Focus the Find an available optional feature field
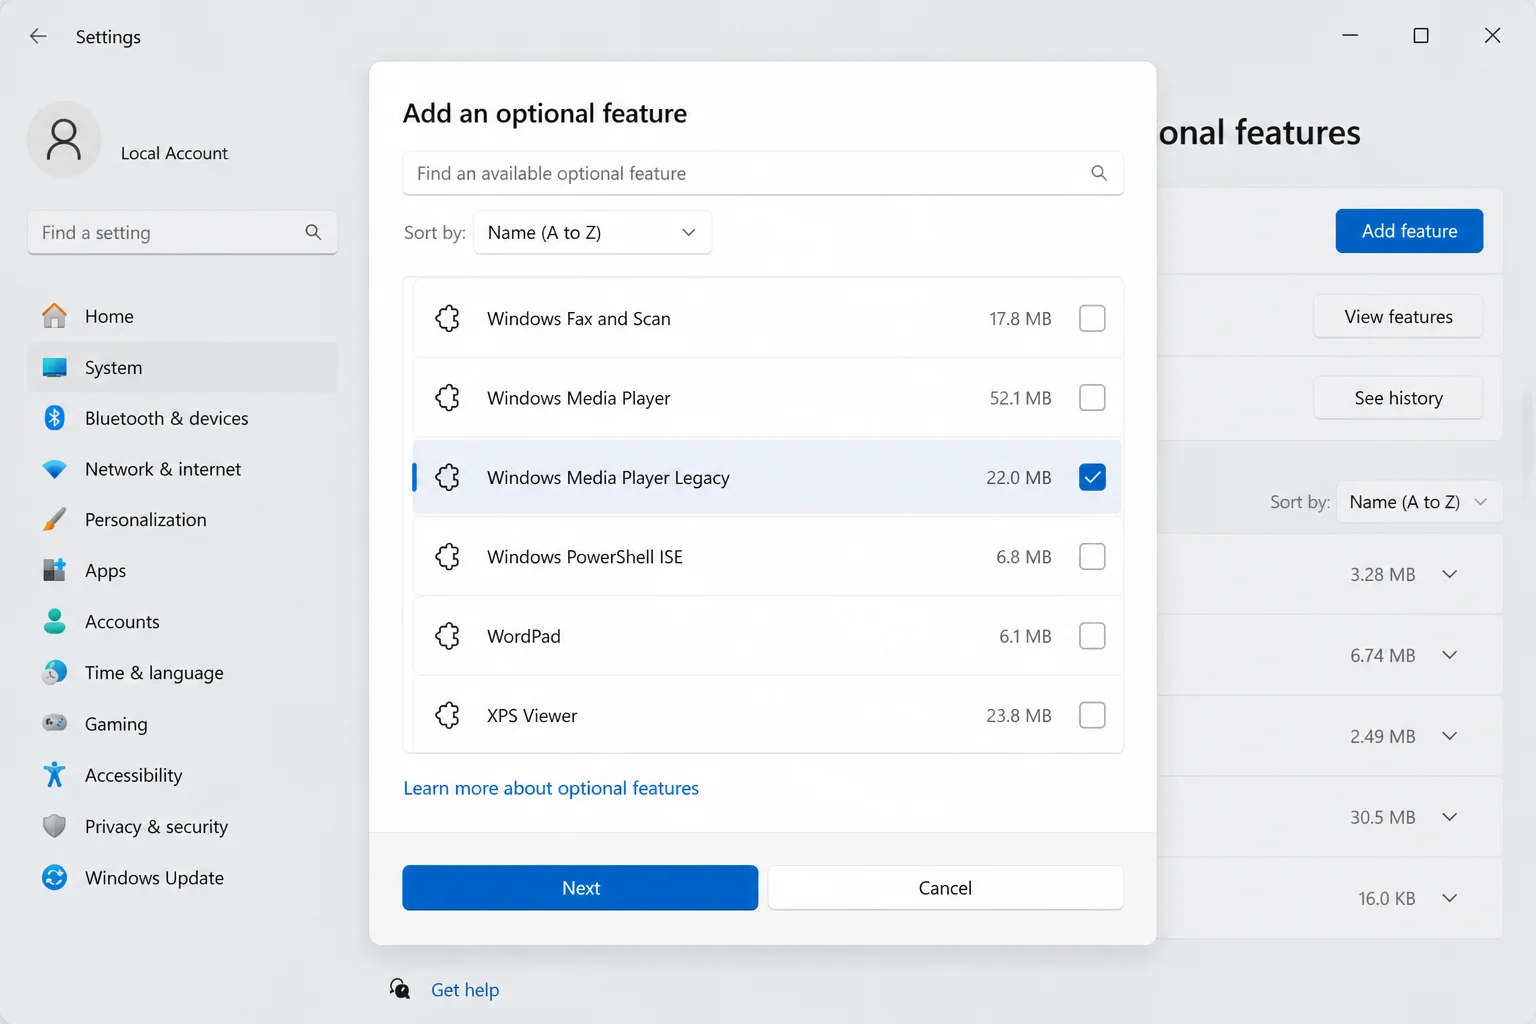Viewport: 1536px width, 1024px height. [763, 173]
